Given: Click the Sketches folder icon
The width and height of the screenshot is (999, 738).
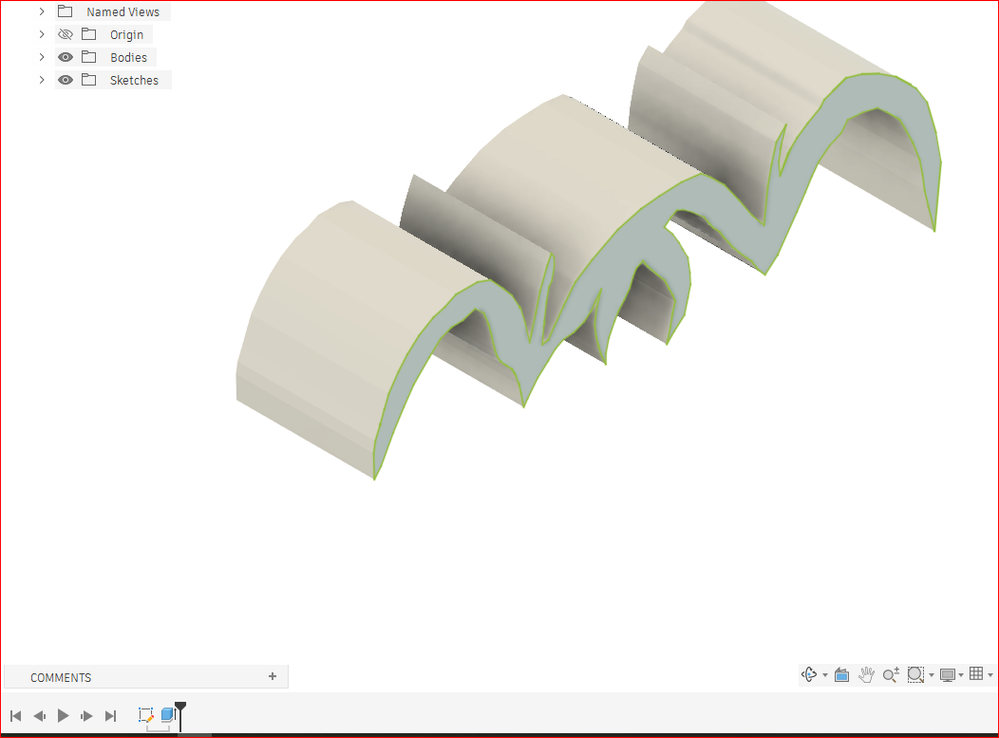Looking at the screenshot, I should click(x=89, y=80).
